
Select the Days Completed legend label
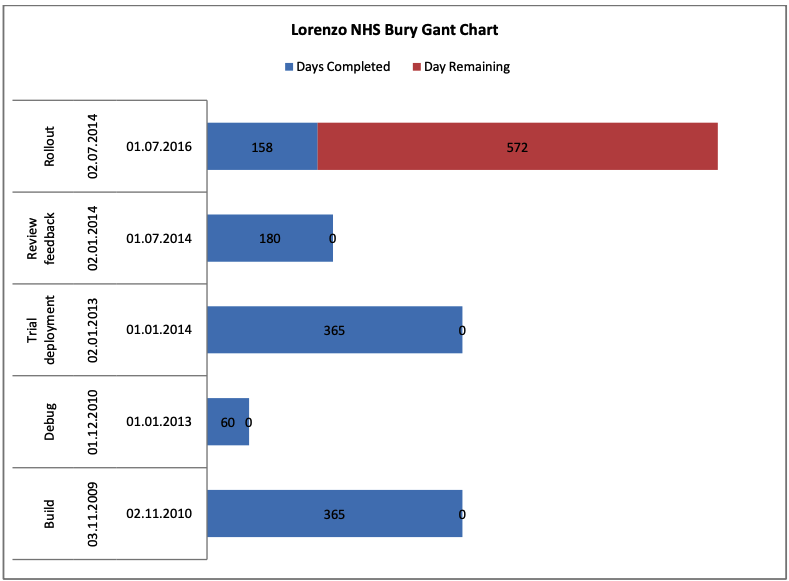click(x=343, y=67)
